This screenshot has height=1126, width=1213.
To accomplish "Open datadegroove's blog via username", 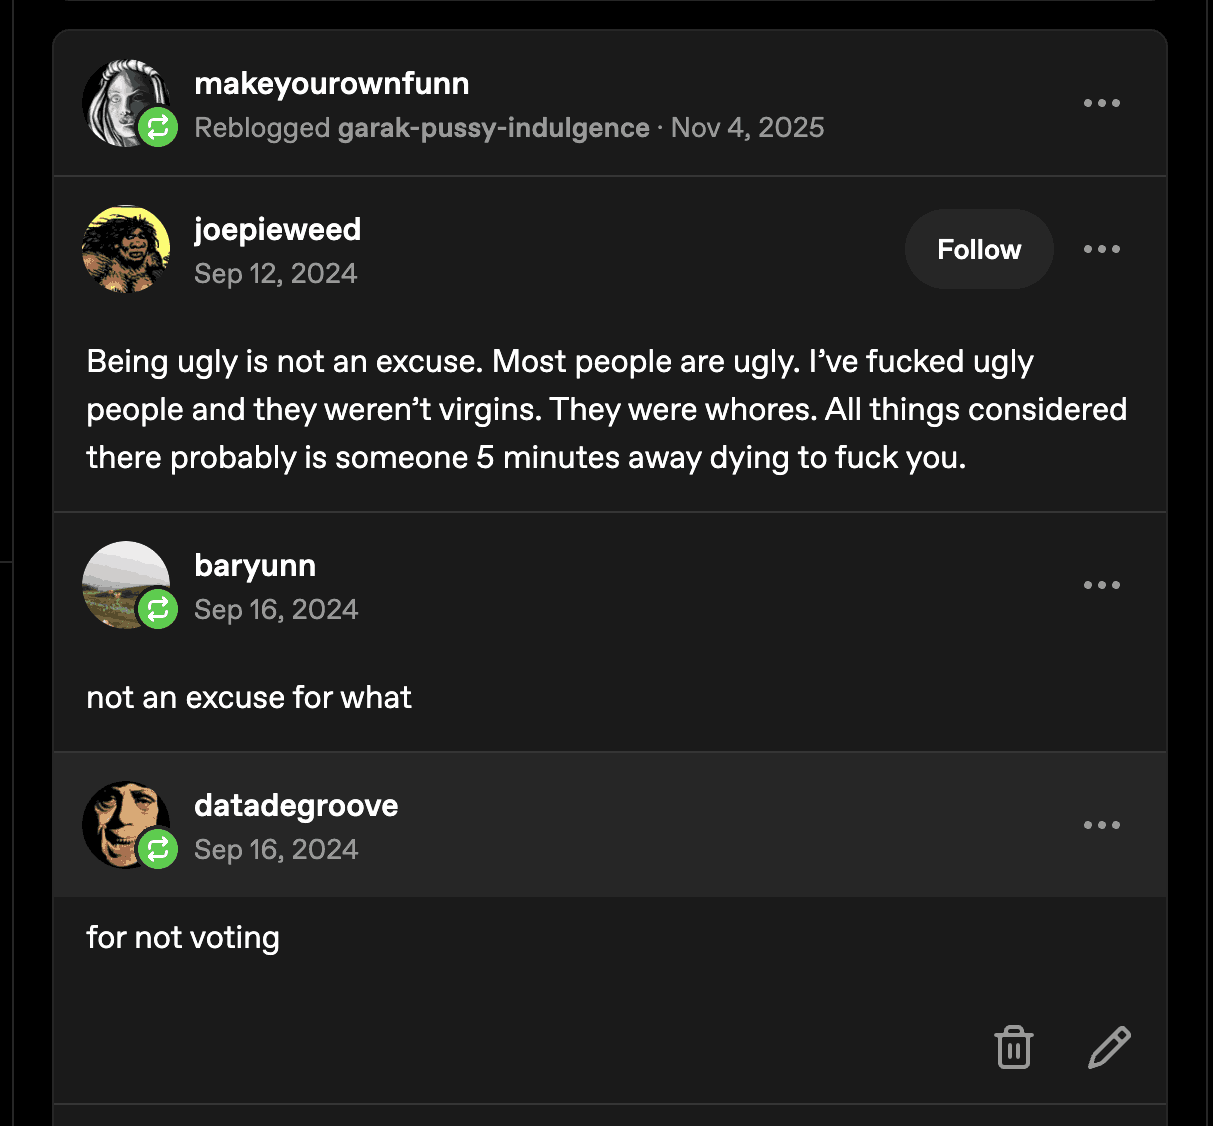I will point(296,805).
